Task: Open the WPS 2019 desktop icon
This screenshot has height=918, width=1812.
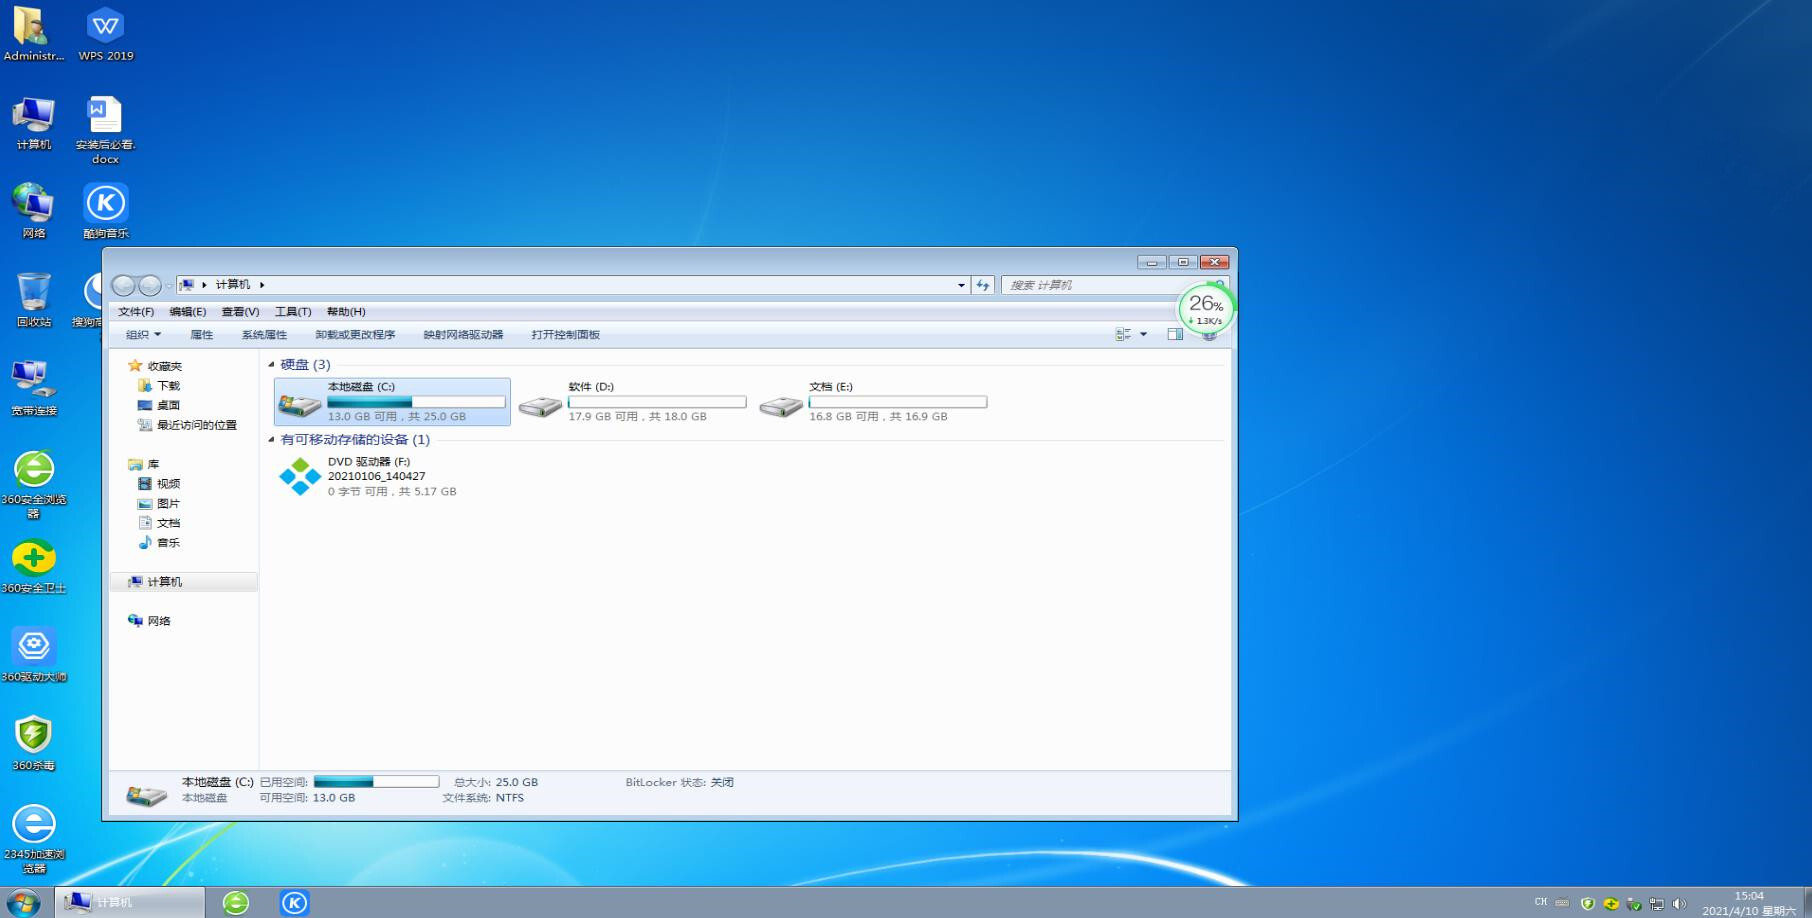Action: pyautogui.click(x=105, y=34)
